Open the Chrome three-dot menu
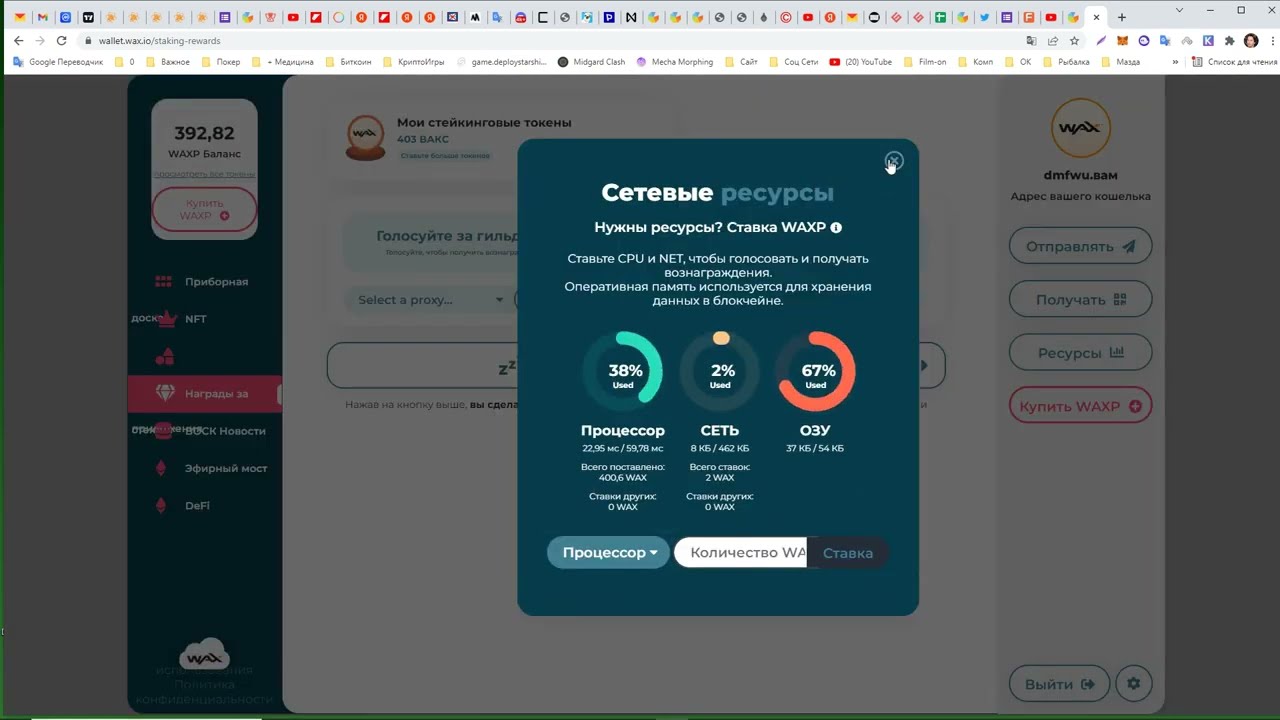The image size is (1280, 720). click(x=1270, y=41)
